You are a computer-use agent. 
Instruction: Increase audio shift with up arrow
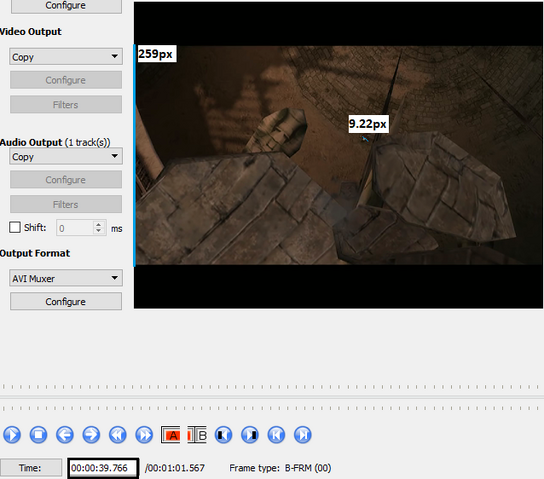[99, 224]
